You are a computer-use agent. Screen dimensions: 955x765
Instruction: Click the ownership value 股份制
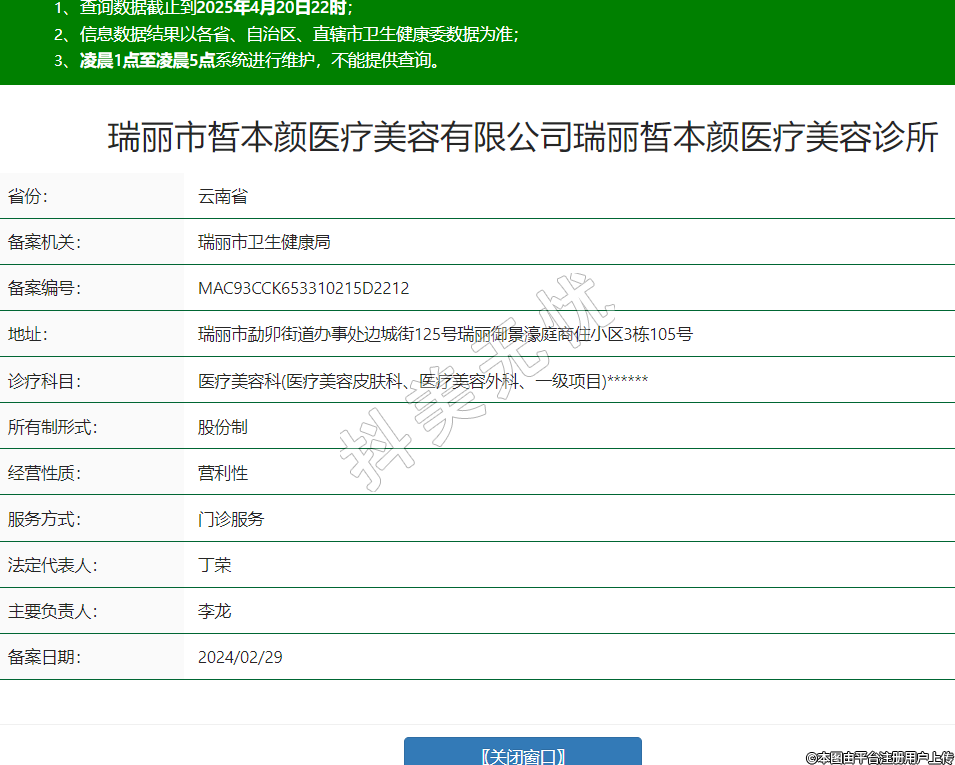[x=223, y=427]
